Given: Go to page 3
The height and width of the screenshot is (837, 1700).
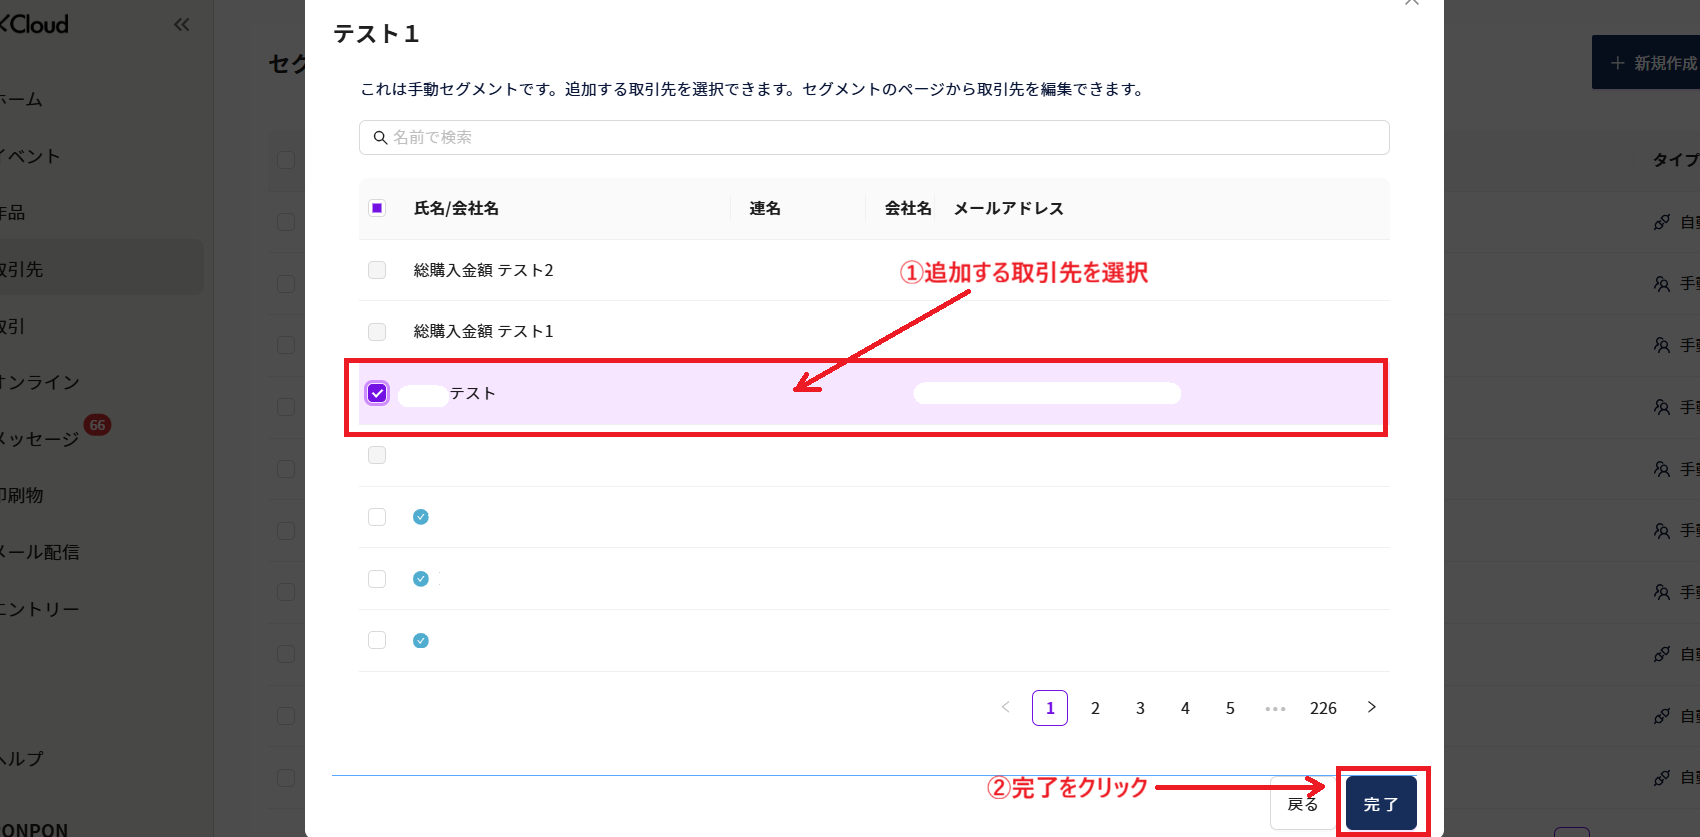Looking at the screenshot, I should [1140, 708].
